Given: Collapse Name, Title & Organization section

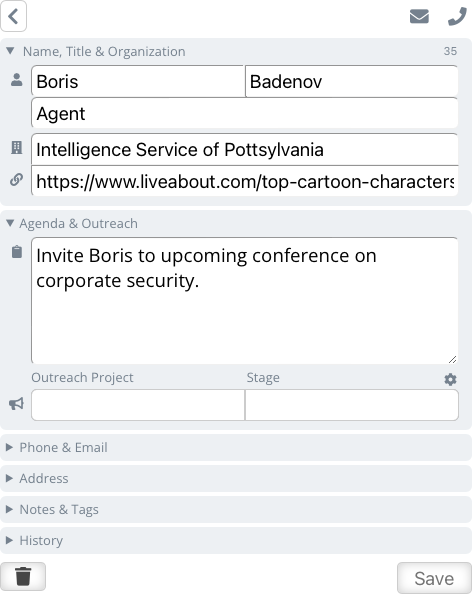Looking at the screenshot, I should (97, 52).
